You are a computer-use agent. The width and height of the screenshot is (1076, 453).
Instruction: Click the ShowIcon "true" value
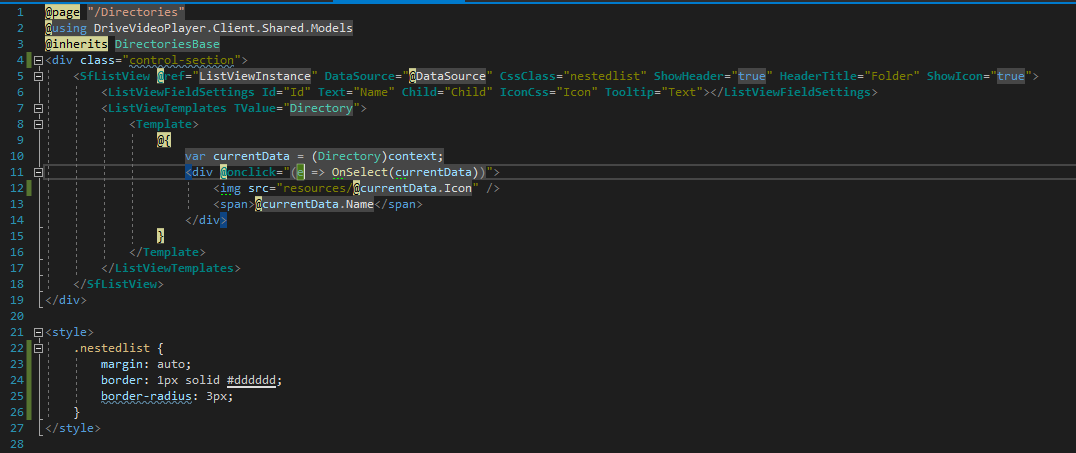click(x=1010, y=76)
